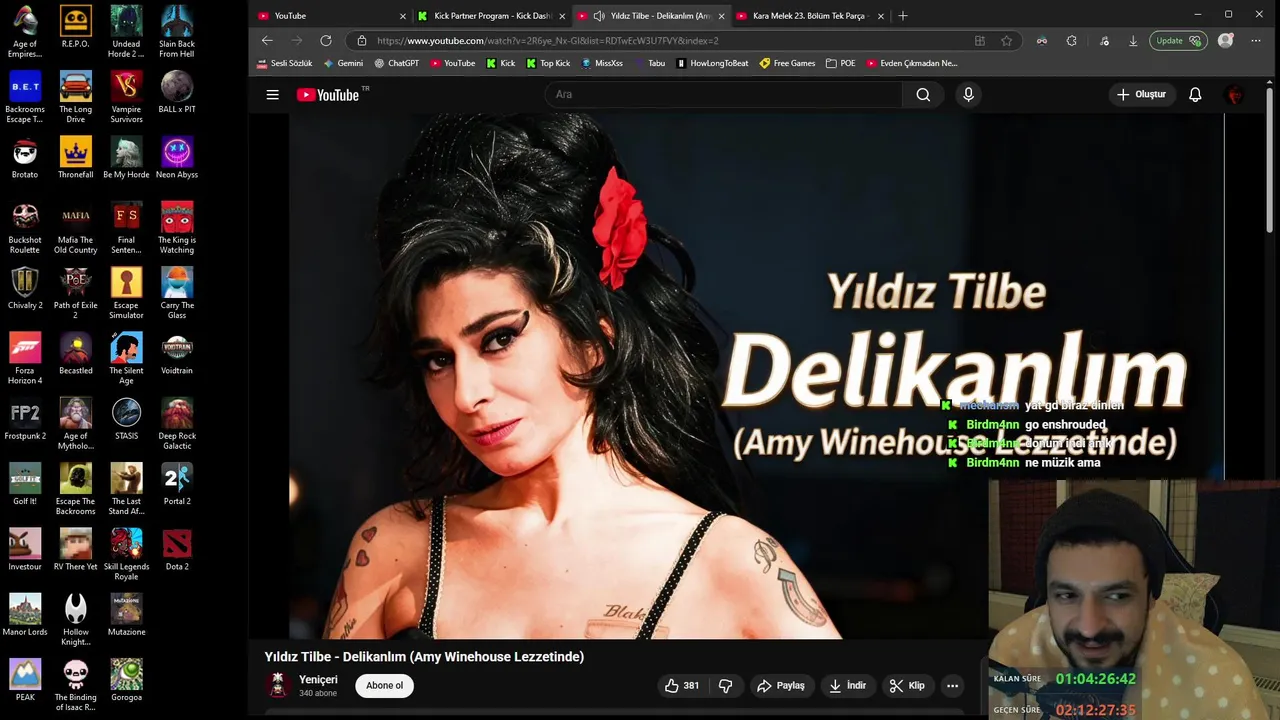Click the YouTube search magnifier button
This screenshot has height=720, width=1280.
tap(923, 94)
